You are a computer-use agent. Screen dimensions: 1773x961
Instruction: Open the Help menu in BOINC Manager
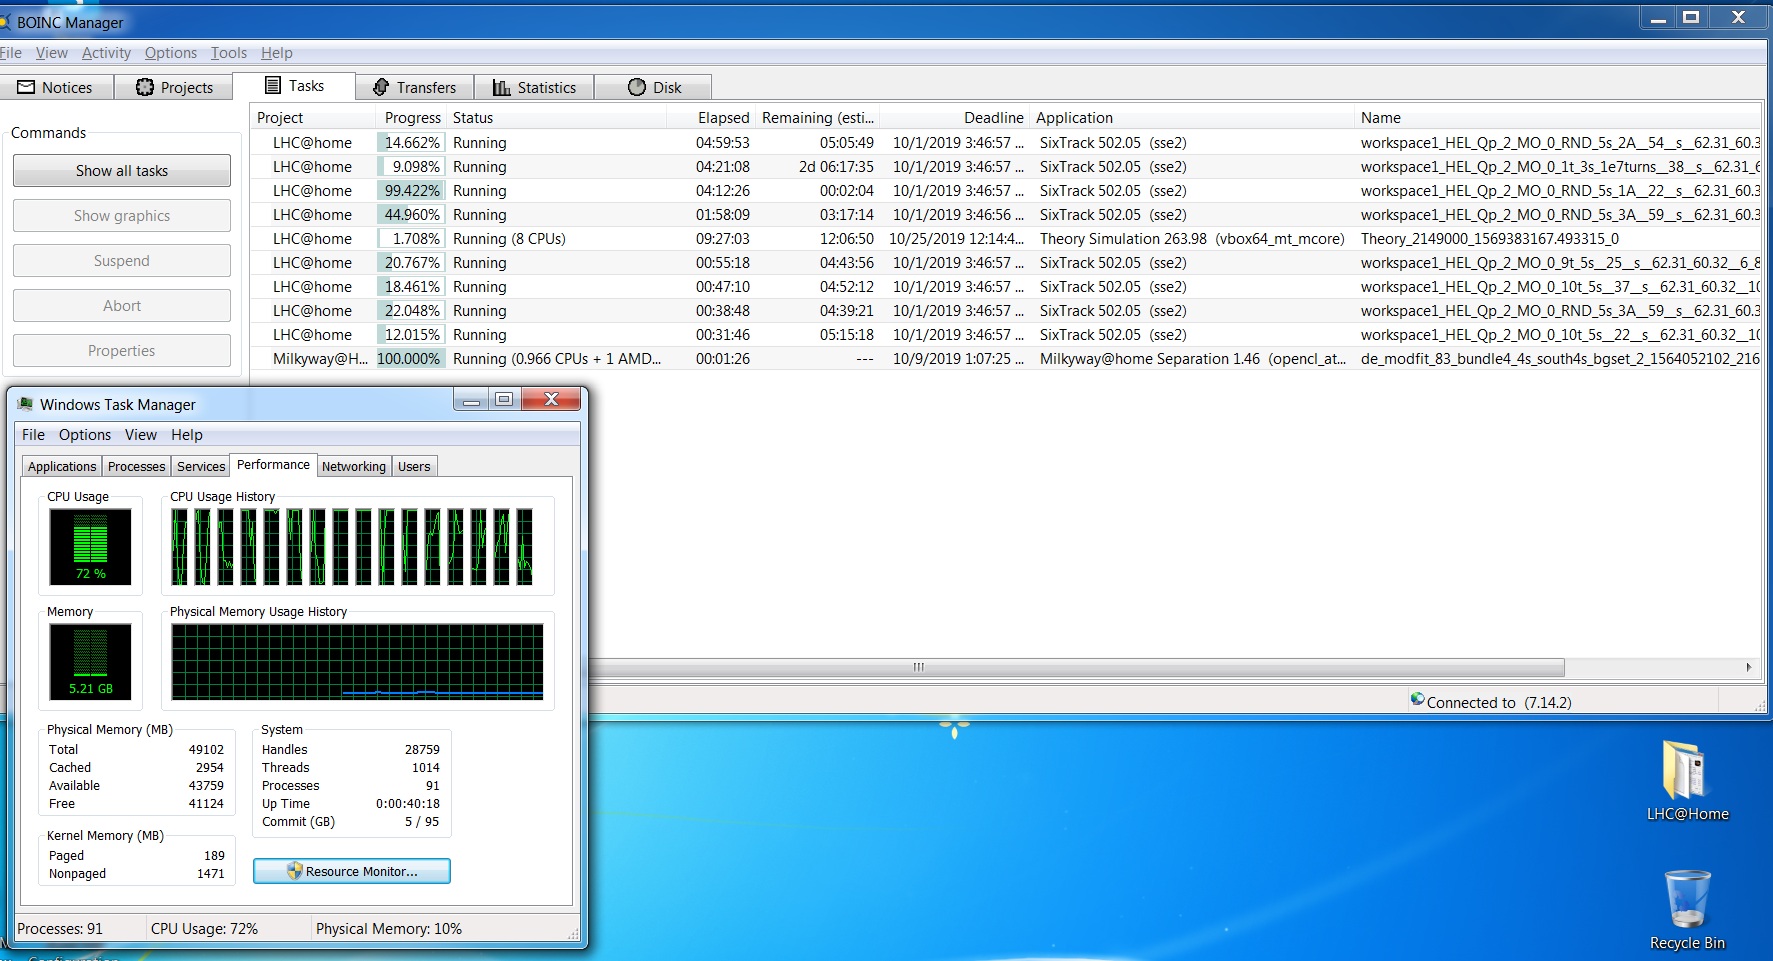(277, 53)
